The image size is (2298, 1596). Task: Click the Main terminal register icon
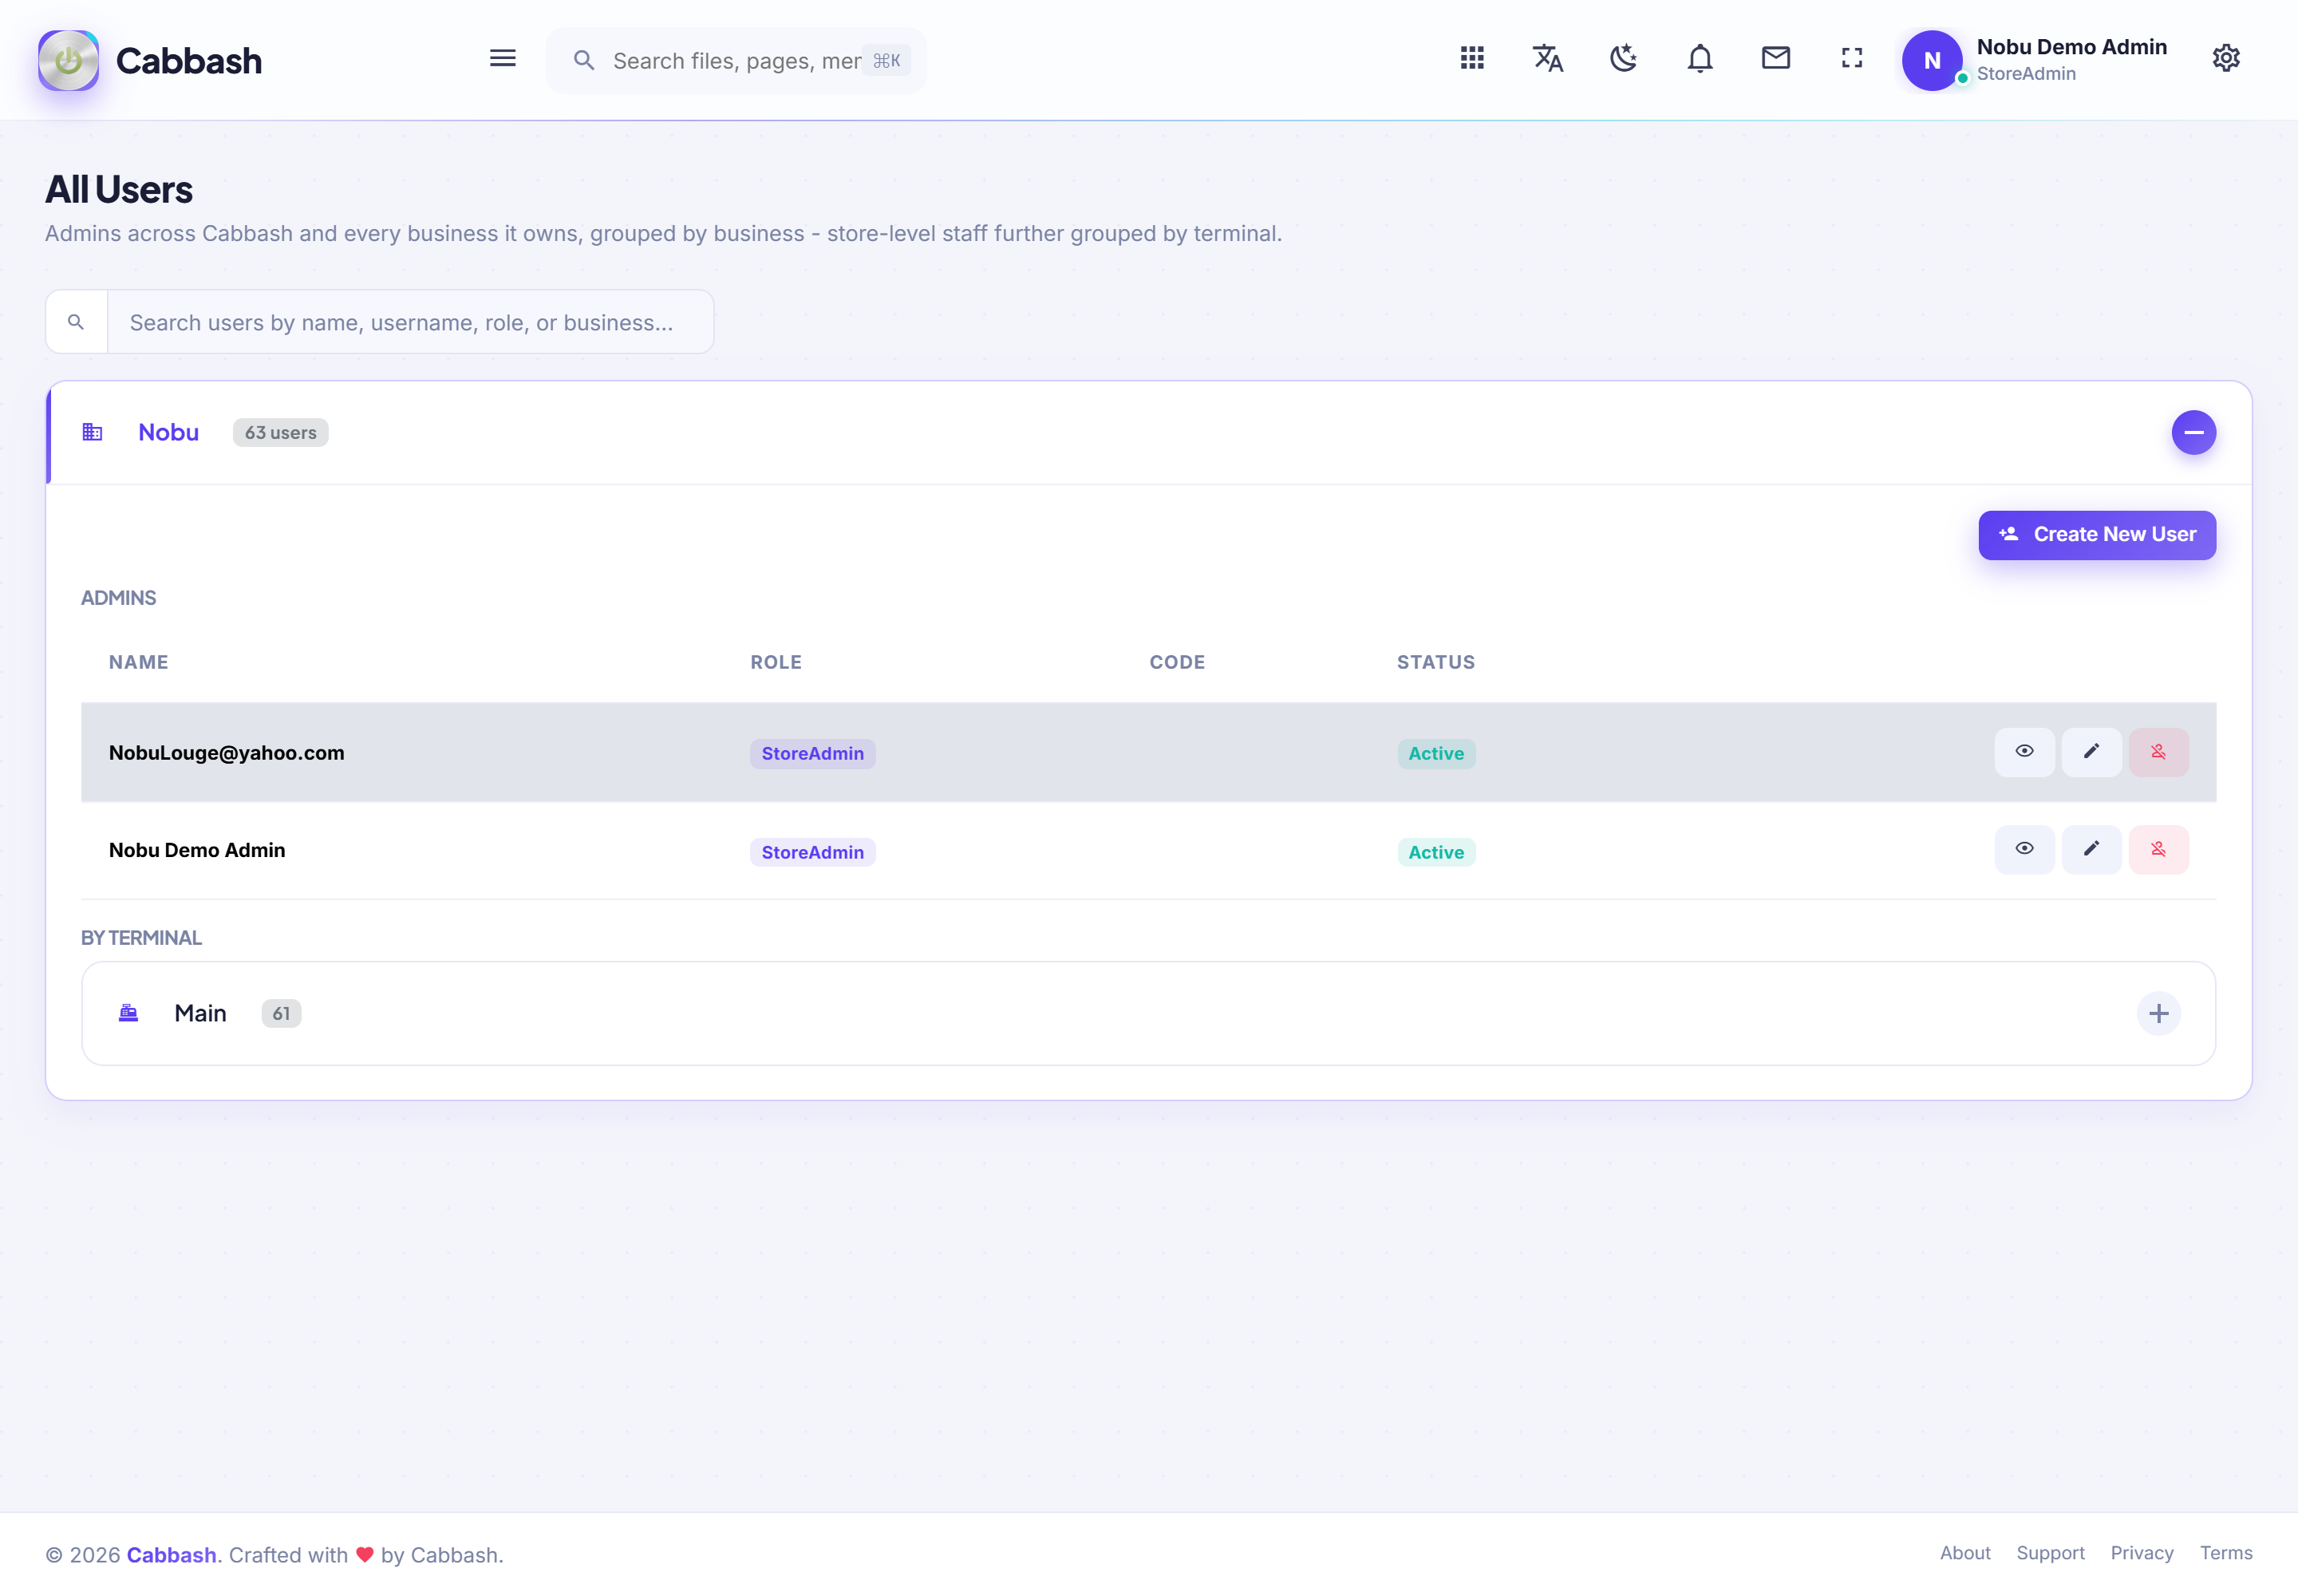[128, 1013]
